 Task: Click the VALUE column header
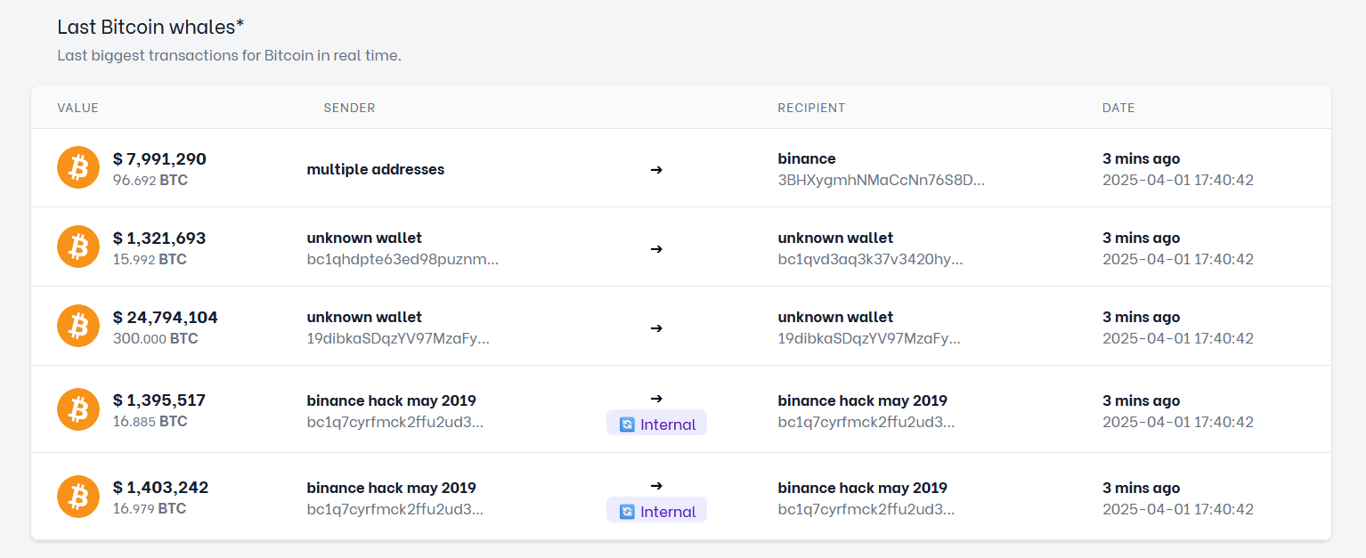78,108
